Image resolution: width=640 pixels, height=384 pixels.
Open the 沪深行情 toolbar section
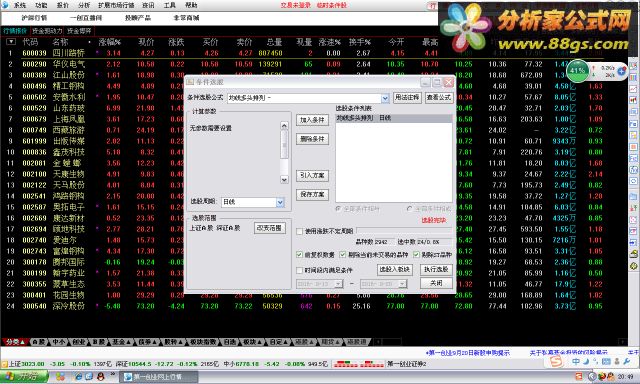click(x=34, y=18)
